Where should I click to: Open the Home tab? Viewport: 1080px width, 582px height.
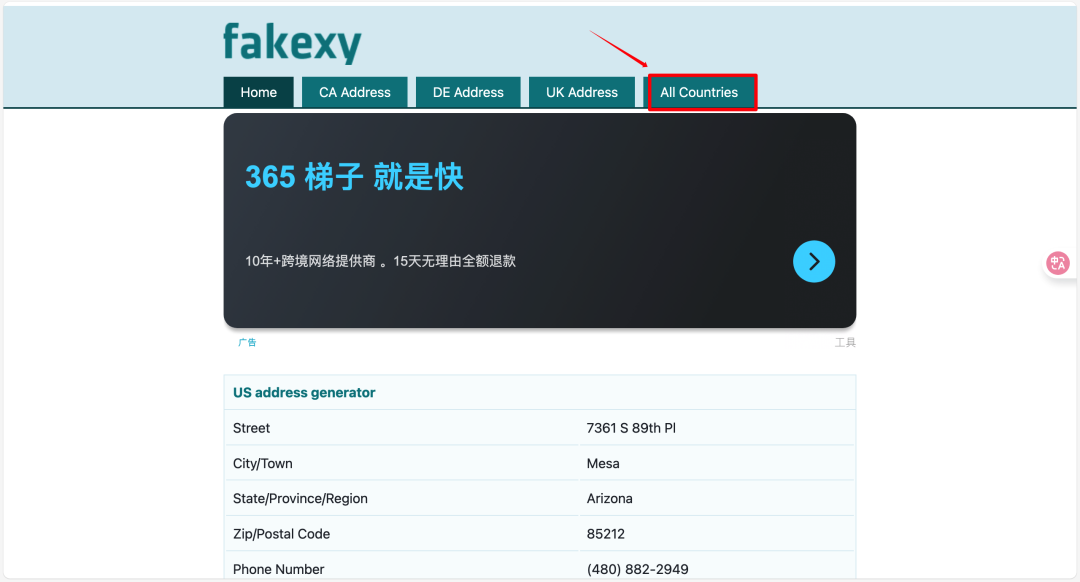pos(258,92)
